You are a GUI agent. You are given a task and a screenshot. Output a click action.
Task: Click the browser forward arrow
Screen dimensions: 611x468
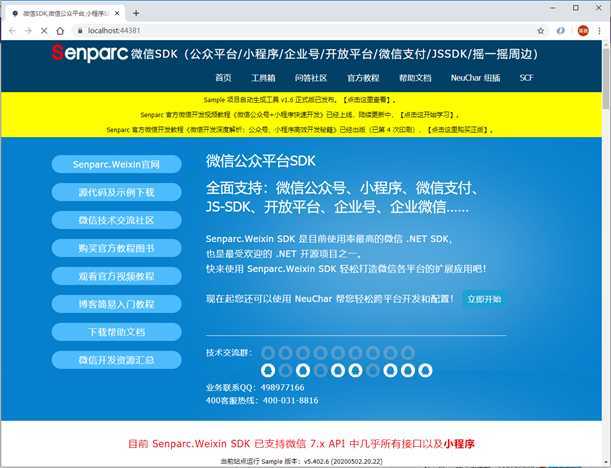point(28,31)
